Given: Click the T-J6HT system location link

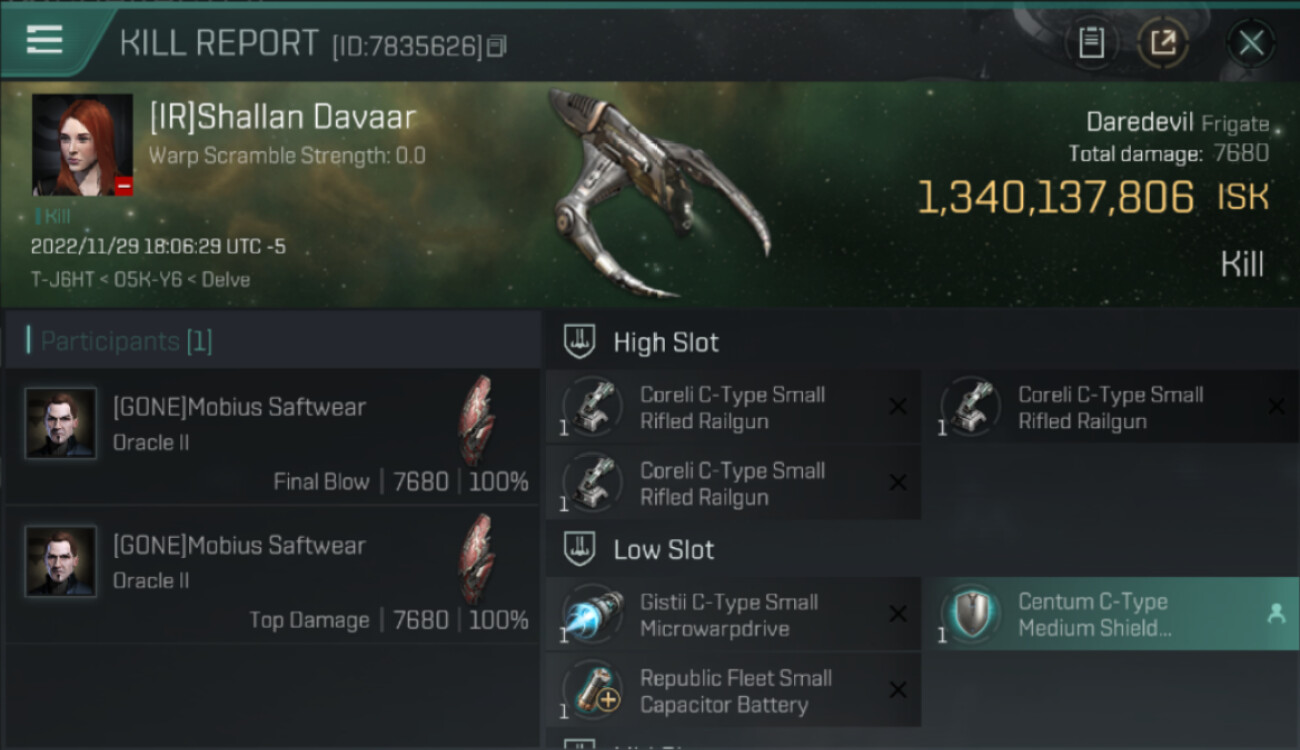Looking at the screenshot, I should (62, 279).
